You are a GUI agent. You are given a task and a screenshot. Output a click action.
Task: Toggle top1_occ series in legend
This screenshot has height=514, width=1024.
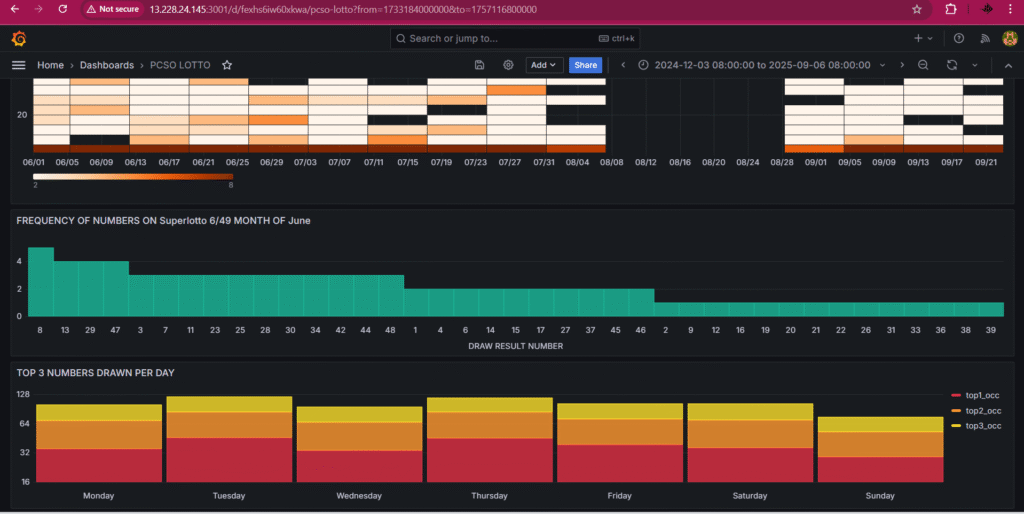click(x=982, y=397)
